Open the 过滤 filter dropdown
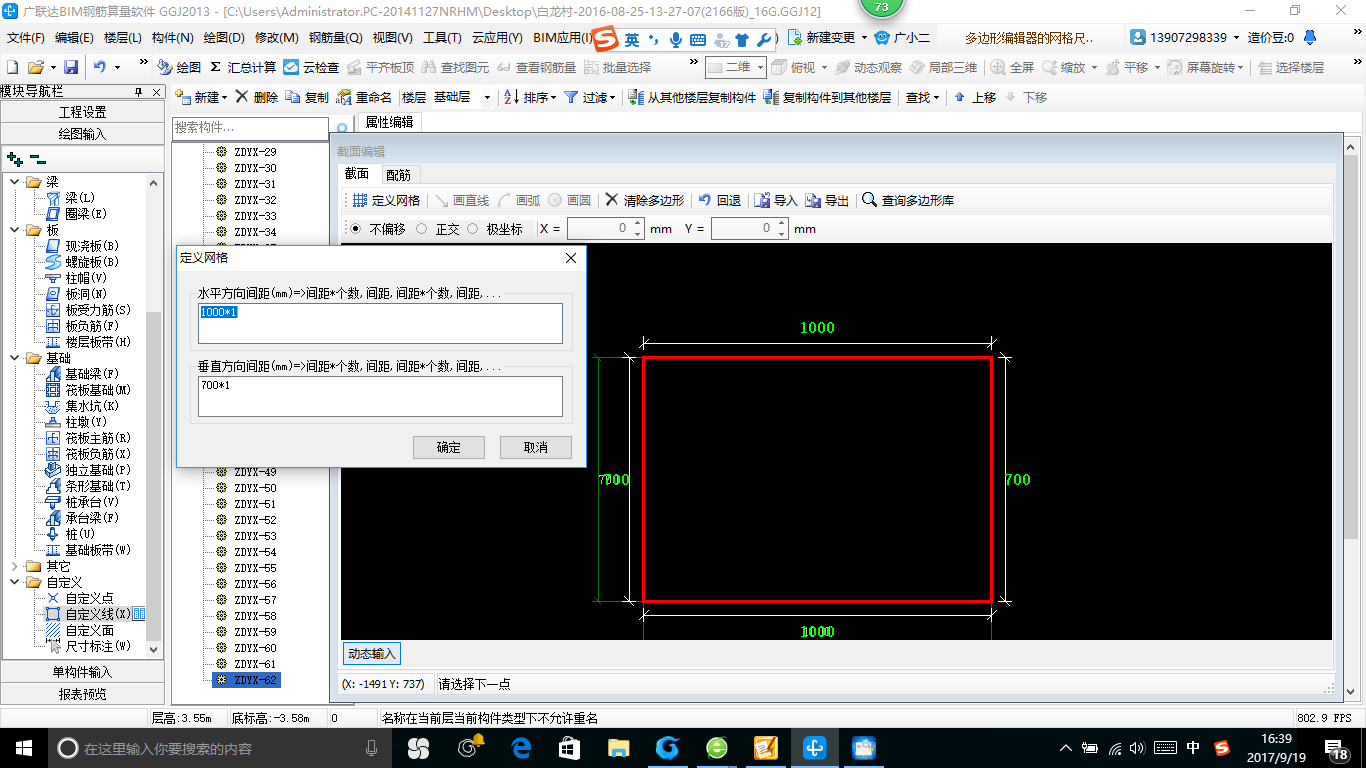 [590, 97]
